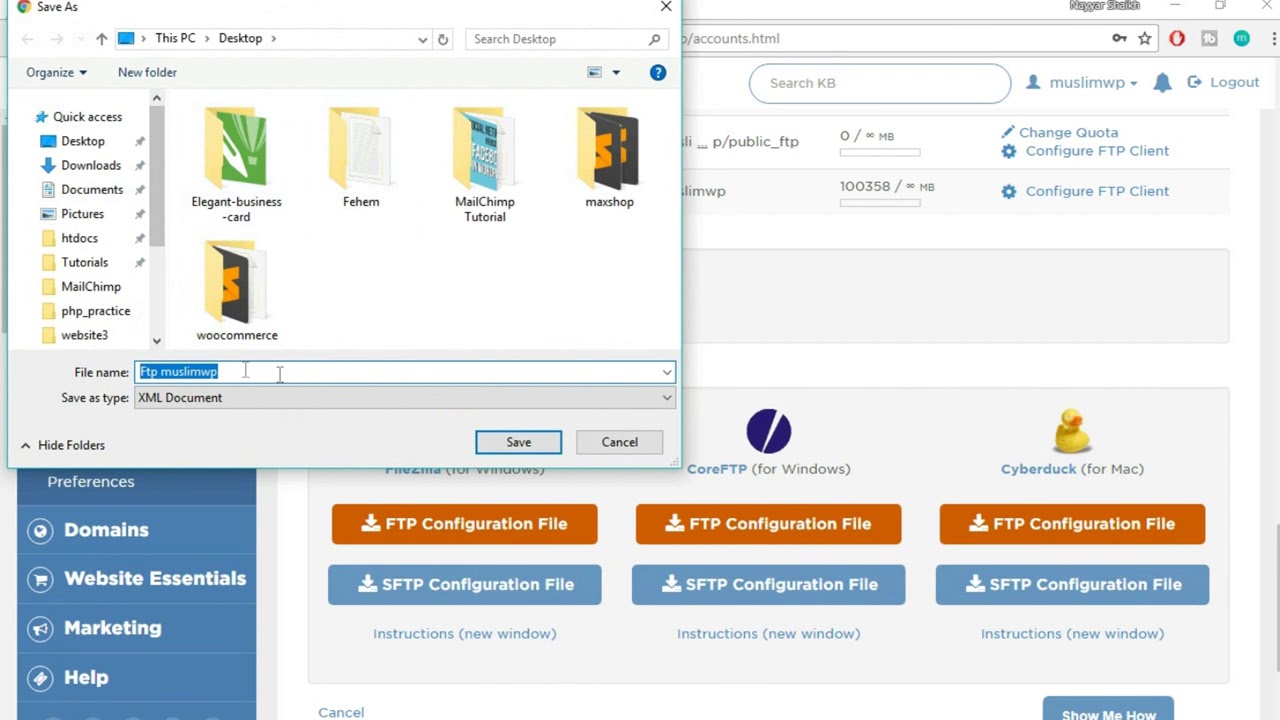Open the muslimwp user account dropdown
This screenshot has width=1280, height=720.
coord(1082,82)
